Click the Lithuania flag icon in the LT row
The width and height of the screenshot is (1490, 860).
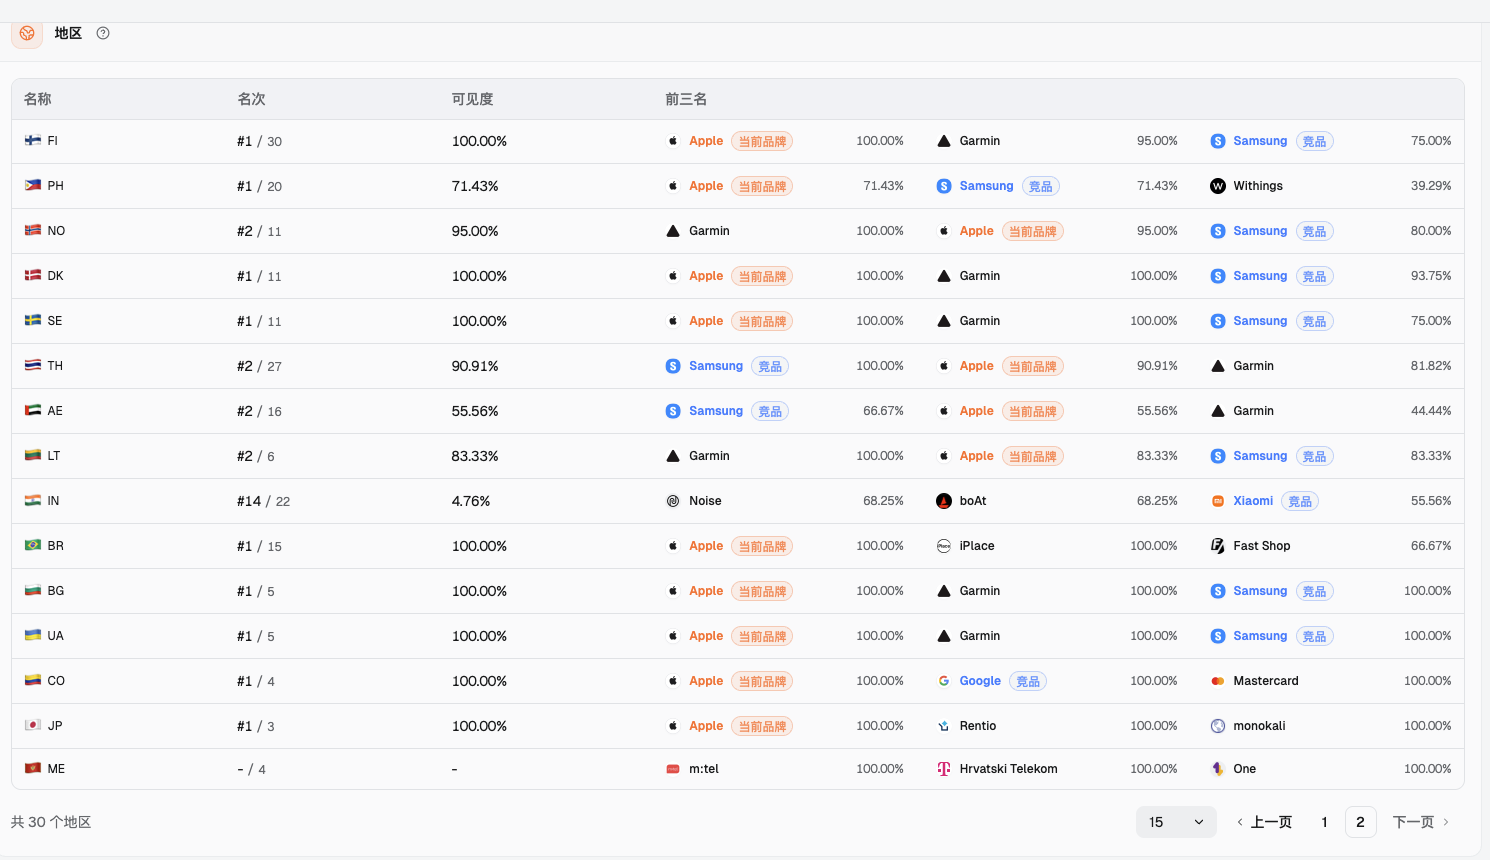coord(33,456)
